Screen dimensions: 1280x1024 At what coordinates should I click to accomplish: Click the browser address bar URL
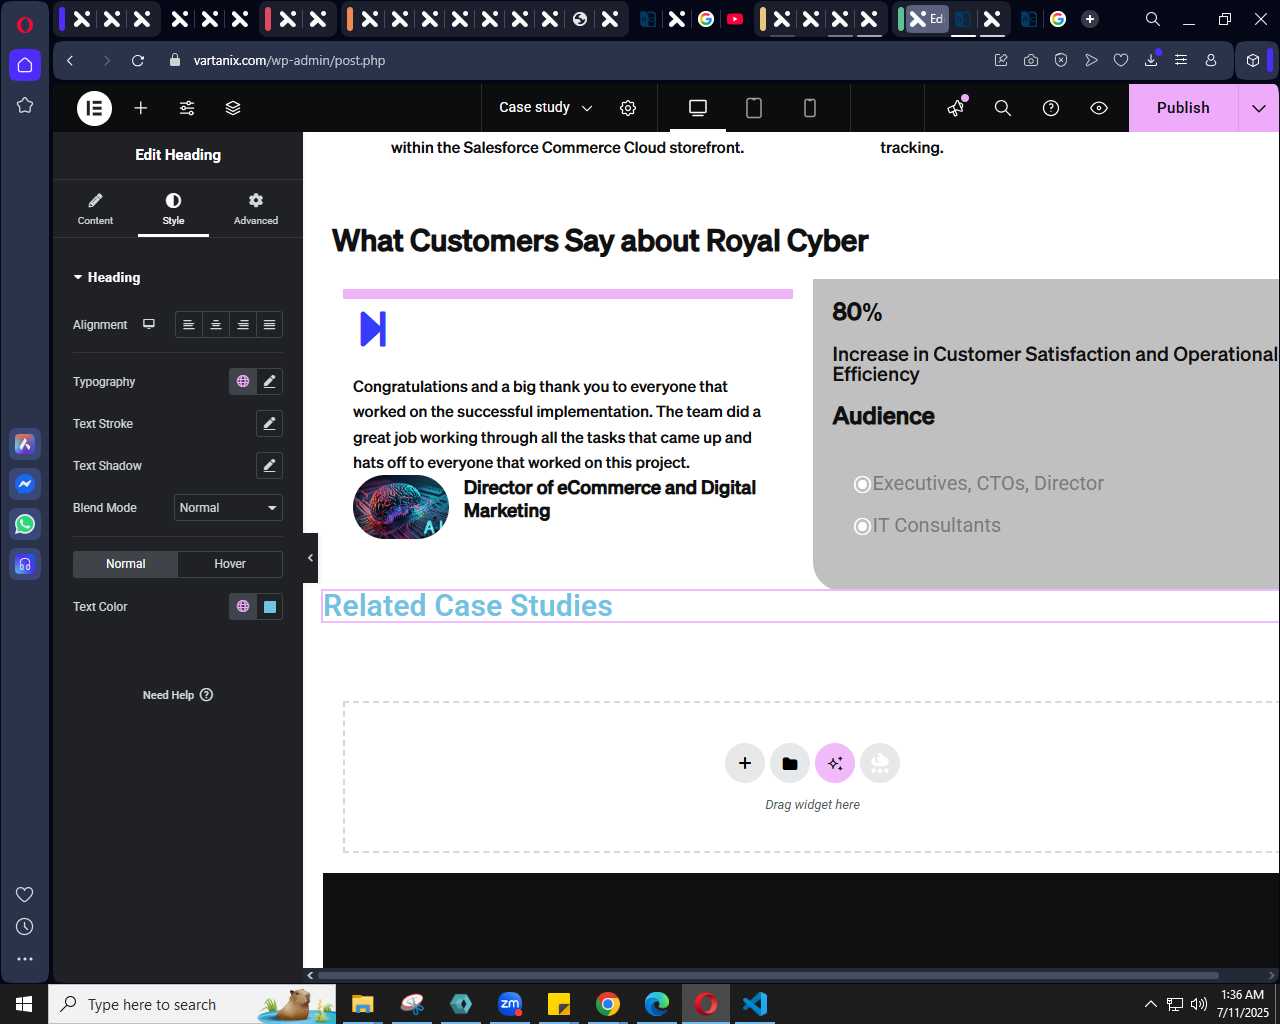[289, 60]
